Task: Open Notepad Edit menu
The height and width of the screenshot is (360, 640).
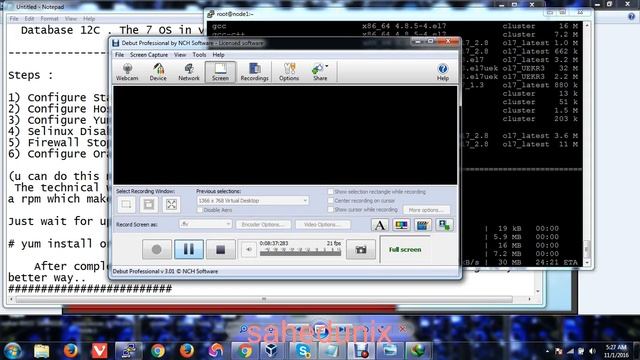Action: [x=29, y=19]
